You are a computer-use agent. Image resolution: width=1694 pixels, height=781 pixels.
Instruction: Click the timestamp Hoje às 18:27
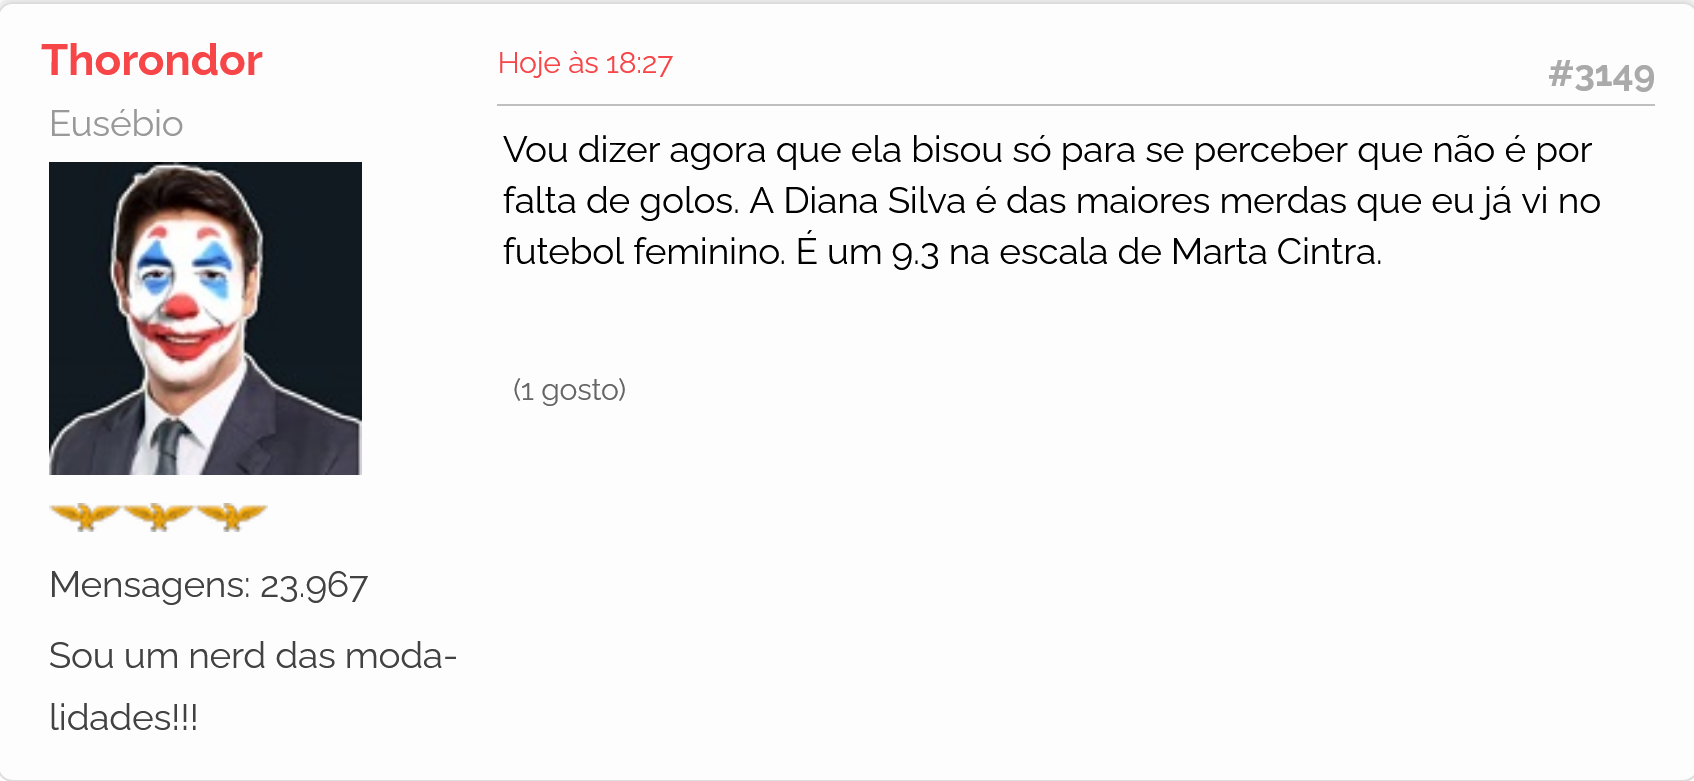click(x=585, y=63)
